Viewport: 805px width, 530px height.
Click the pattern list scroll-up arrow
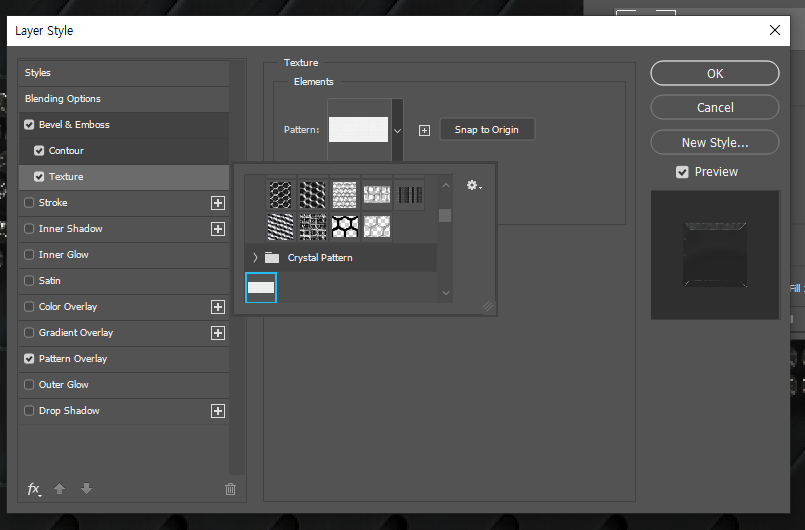click(x=446, y=185)
